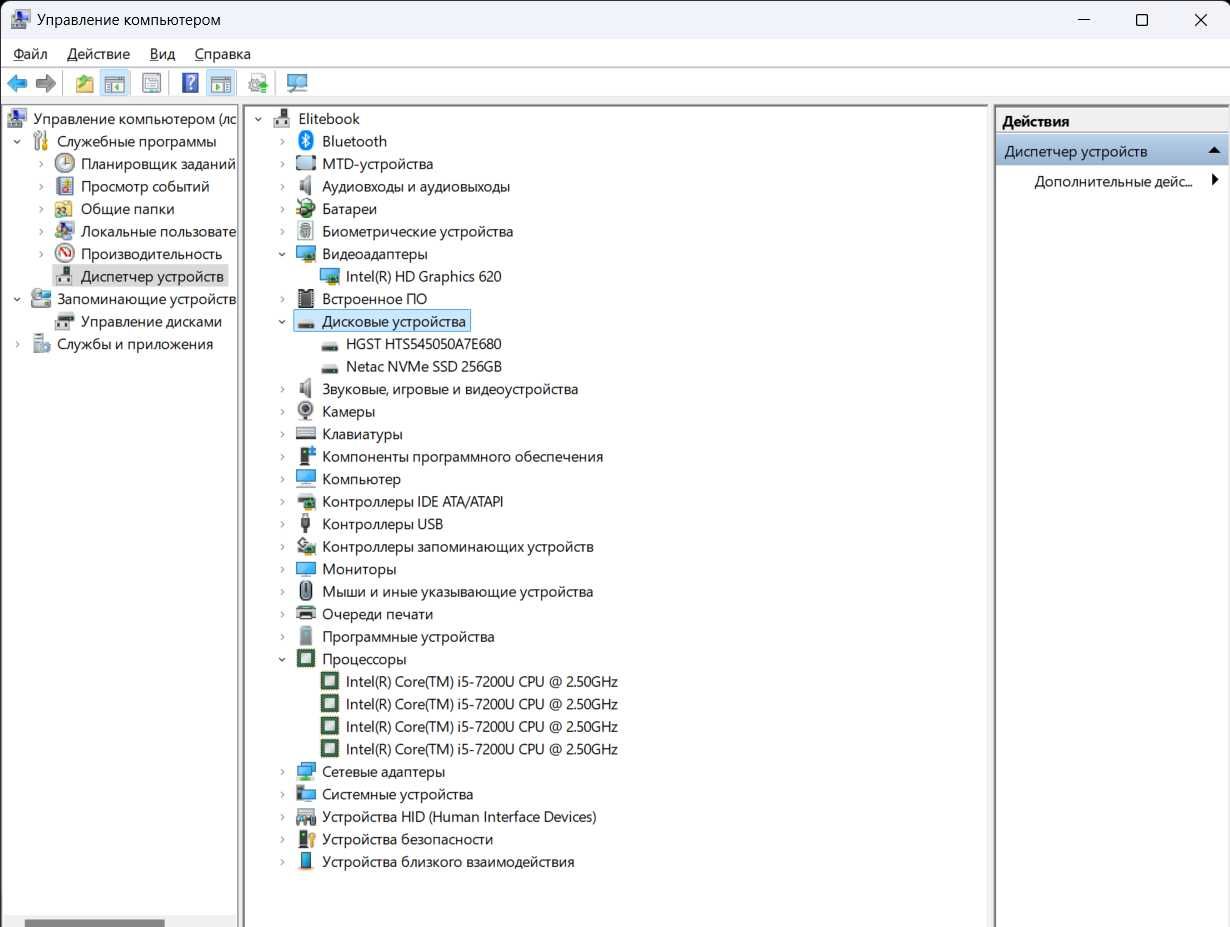Expand Компоненты программного обеспечения
This screenshot has width=1230, height=927.
tap(283, 456)
